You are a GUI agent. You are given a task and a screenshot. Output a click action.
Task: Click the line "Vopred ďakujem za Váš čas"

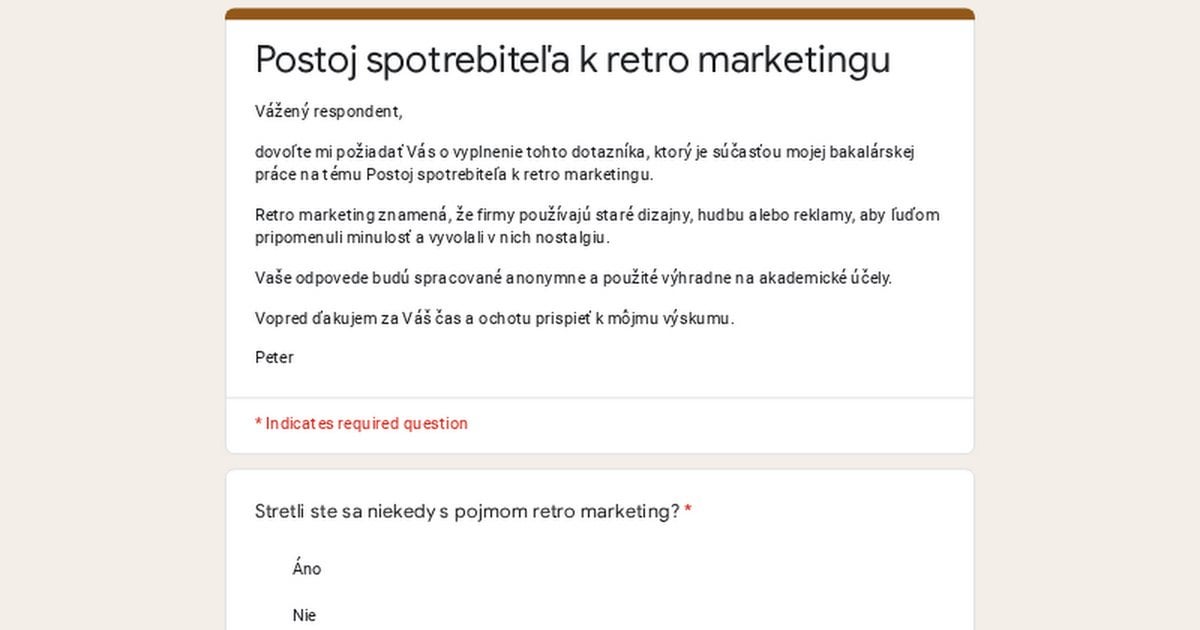495,319
